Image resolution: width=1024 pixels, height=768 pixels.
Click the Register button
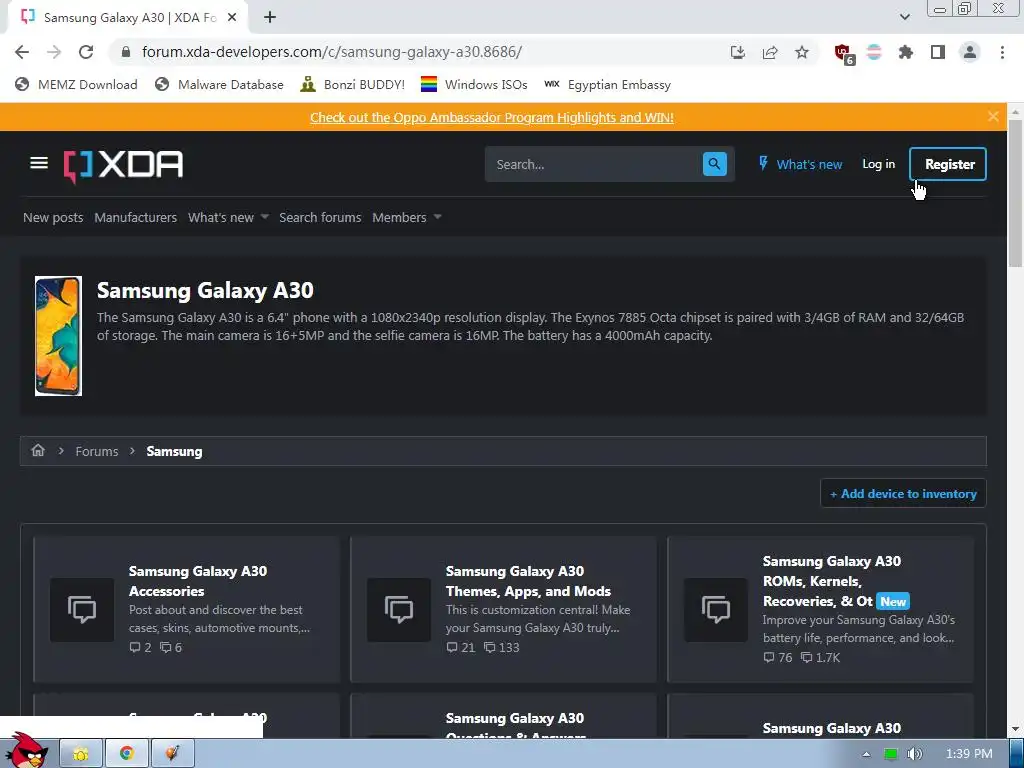[x=948, y=164]
